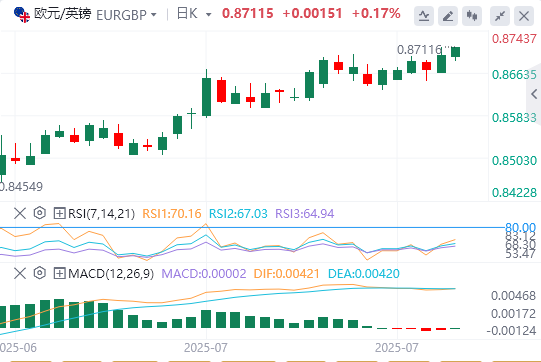Click the 0.85030 price axis label
The image size is (541, 362).
point(514,160)
